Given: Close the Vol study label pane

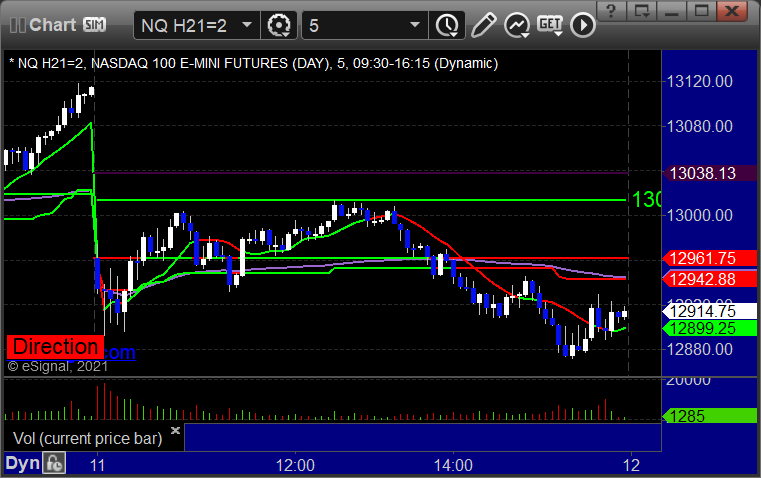Looking at the screenshot, I should coord(175,430).
